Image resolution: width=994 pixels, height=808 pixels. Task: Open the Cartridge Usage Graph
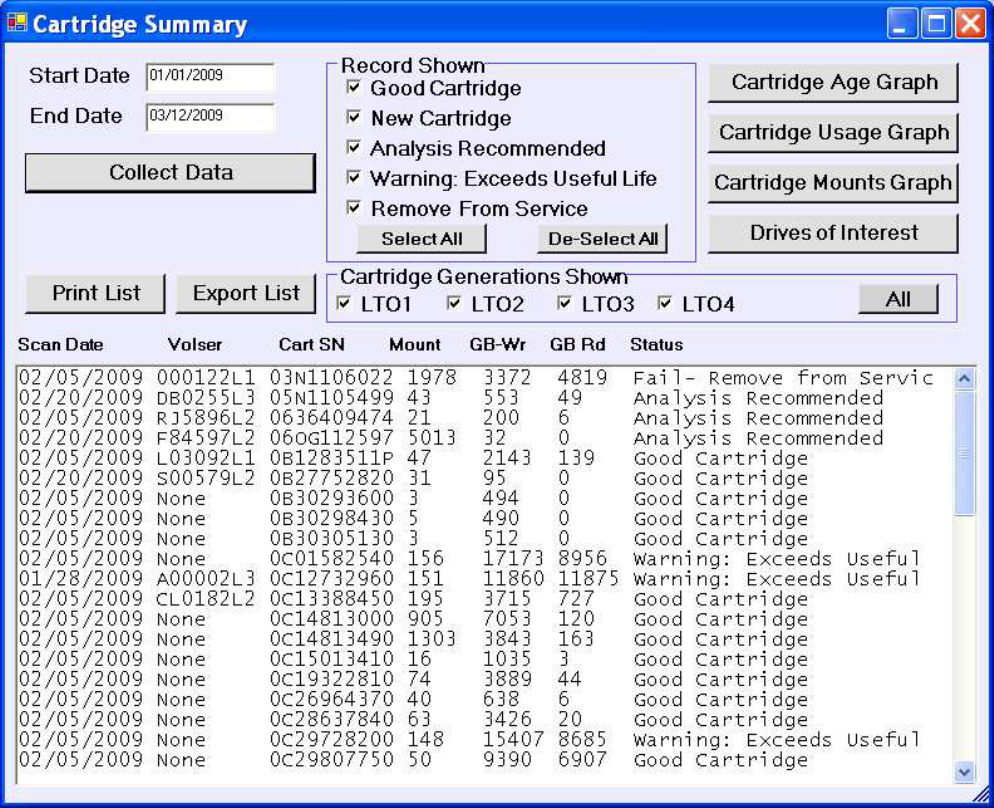click(833, 132)
